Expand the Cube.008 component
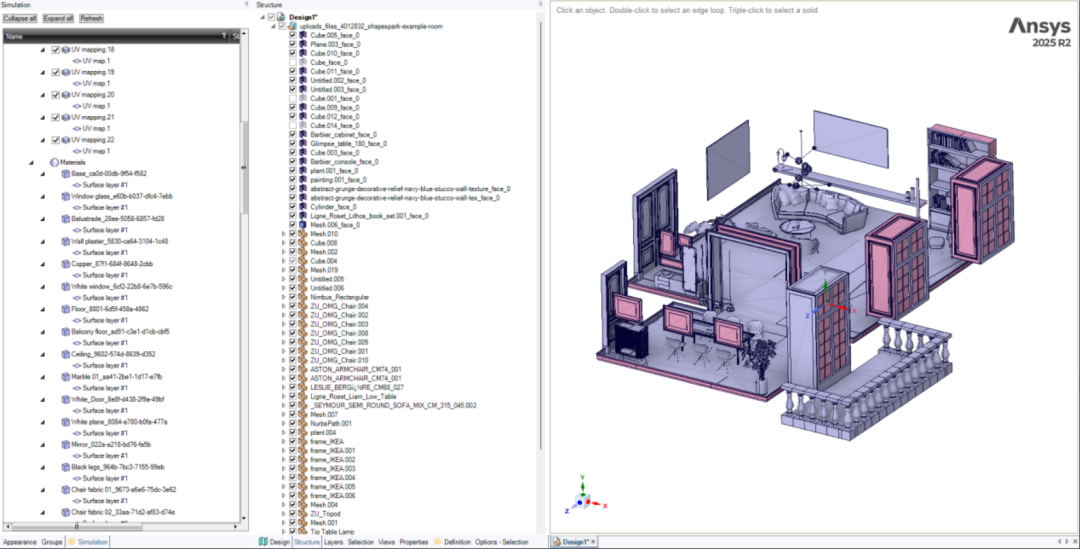Screen dimensions: 1080x549 point(283,243)
